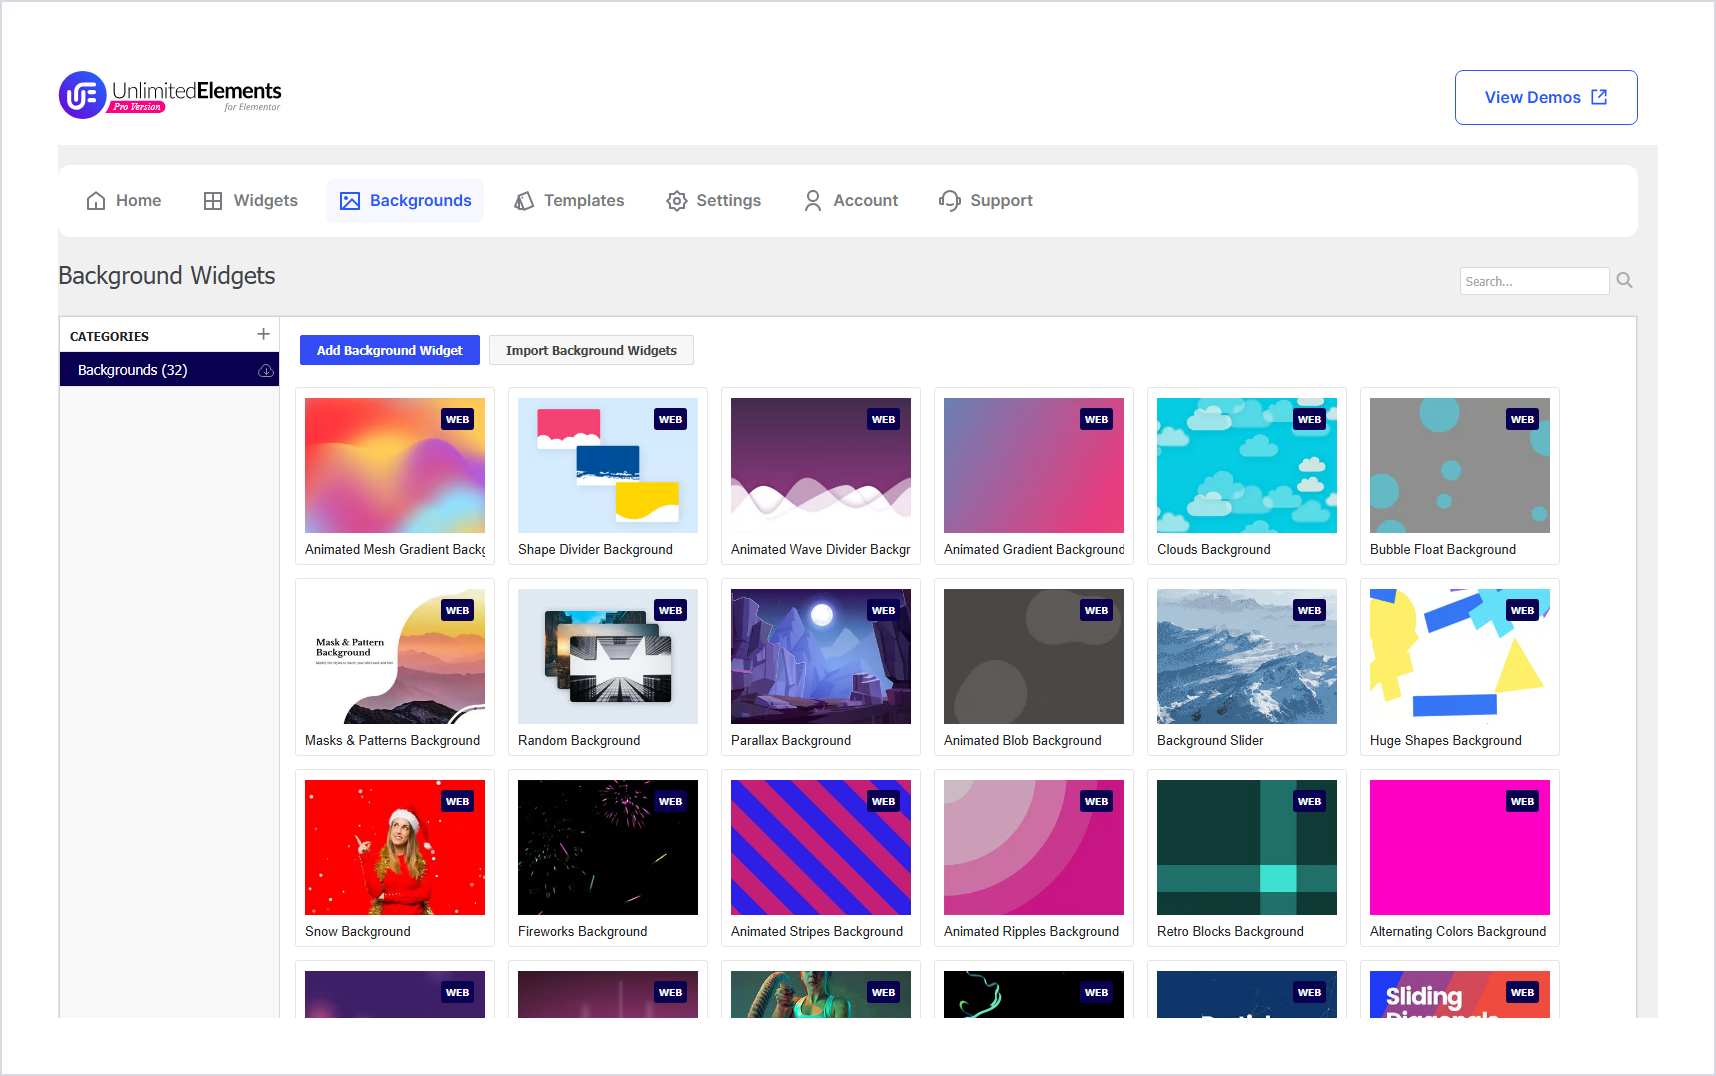The image size is (1716, 1076).
Task: Open Clouds Background thumbnail
Action: pyautogui.click(x=1247, y=466)
